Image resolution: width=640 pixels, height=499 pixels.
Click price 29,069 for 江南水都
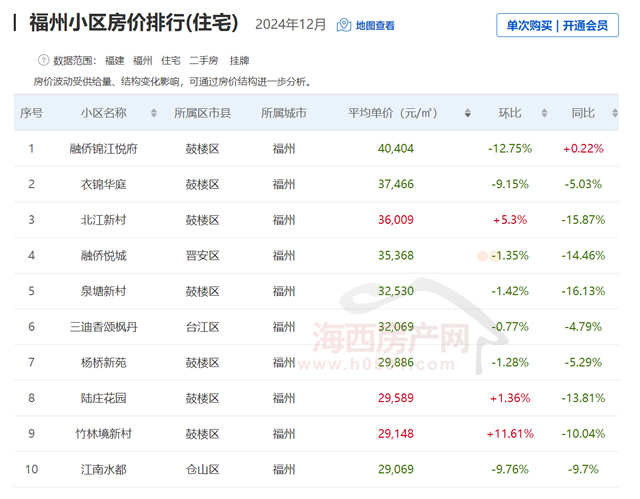pyautogui.click(x=396, y=469)
